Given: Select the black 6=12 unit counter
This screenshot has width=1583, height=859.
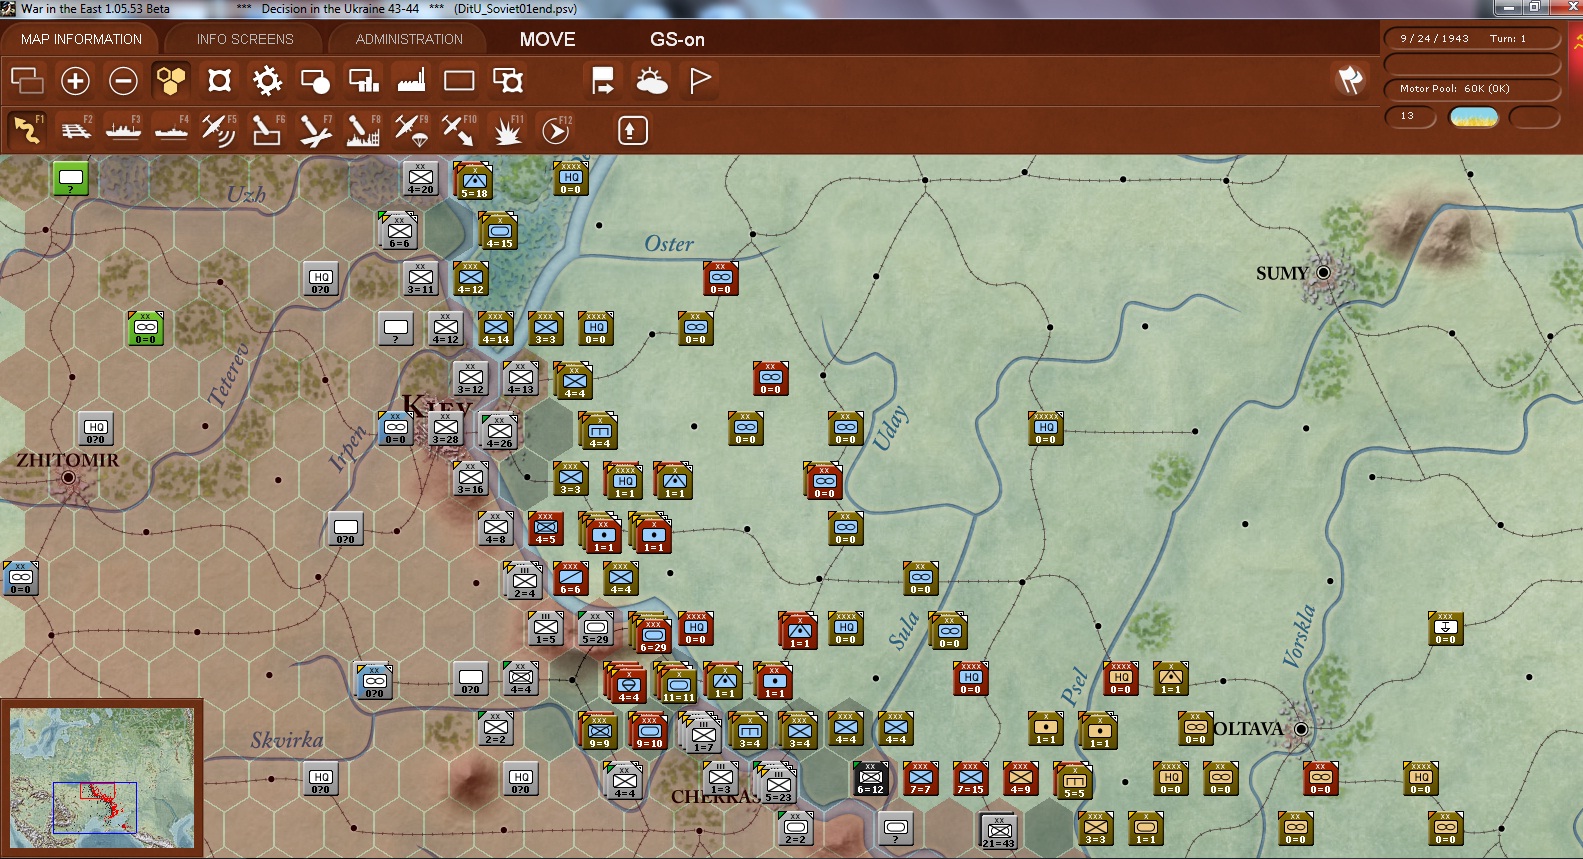Looking at the screenshot, I should [870, 778].
